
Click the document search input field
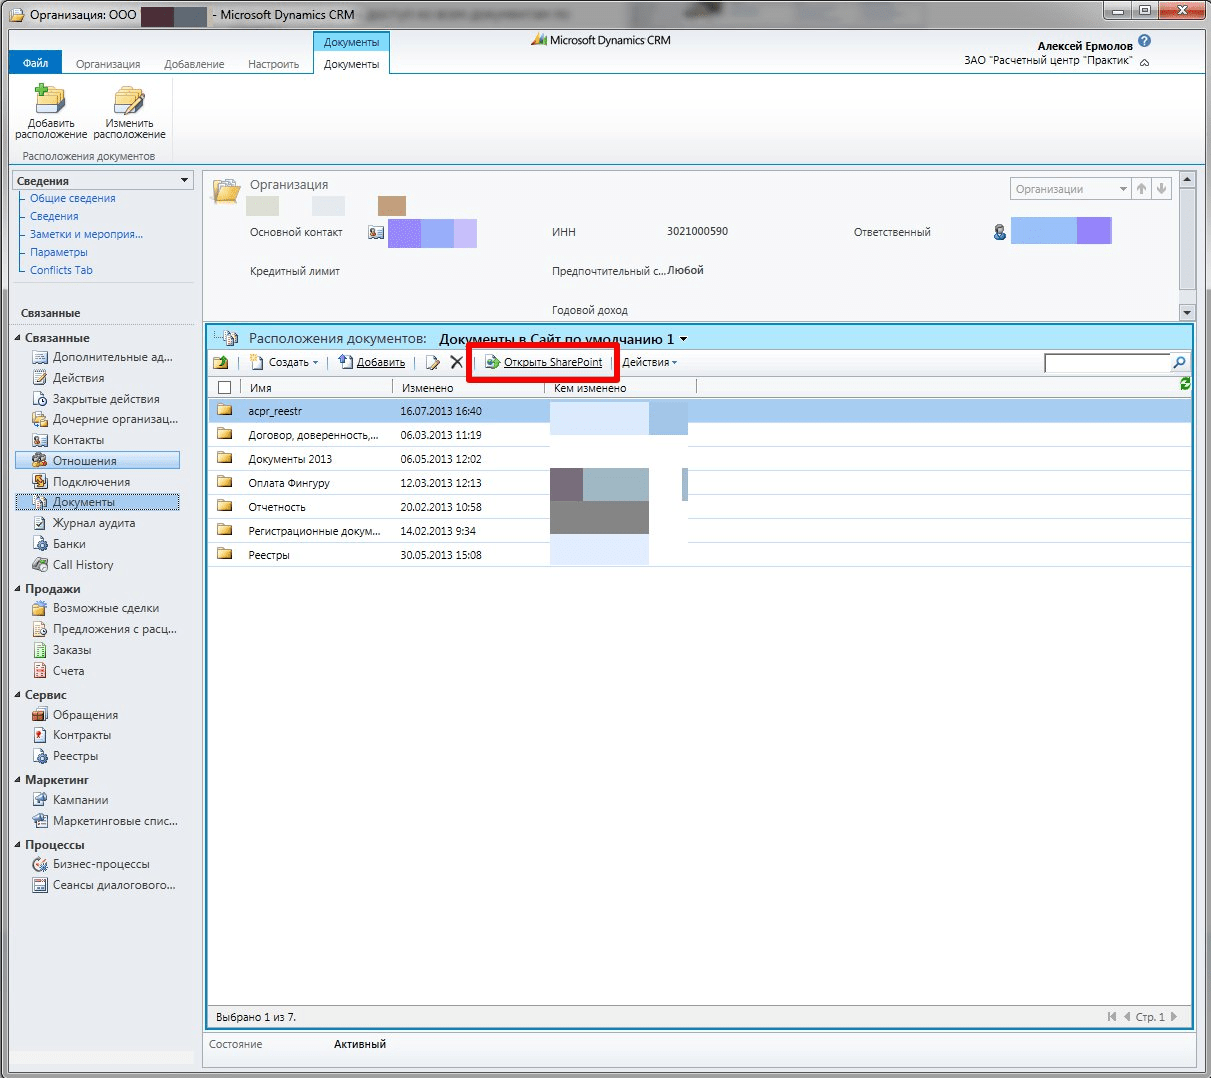tap(1106, 363)
